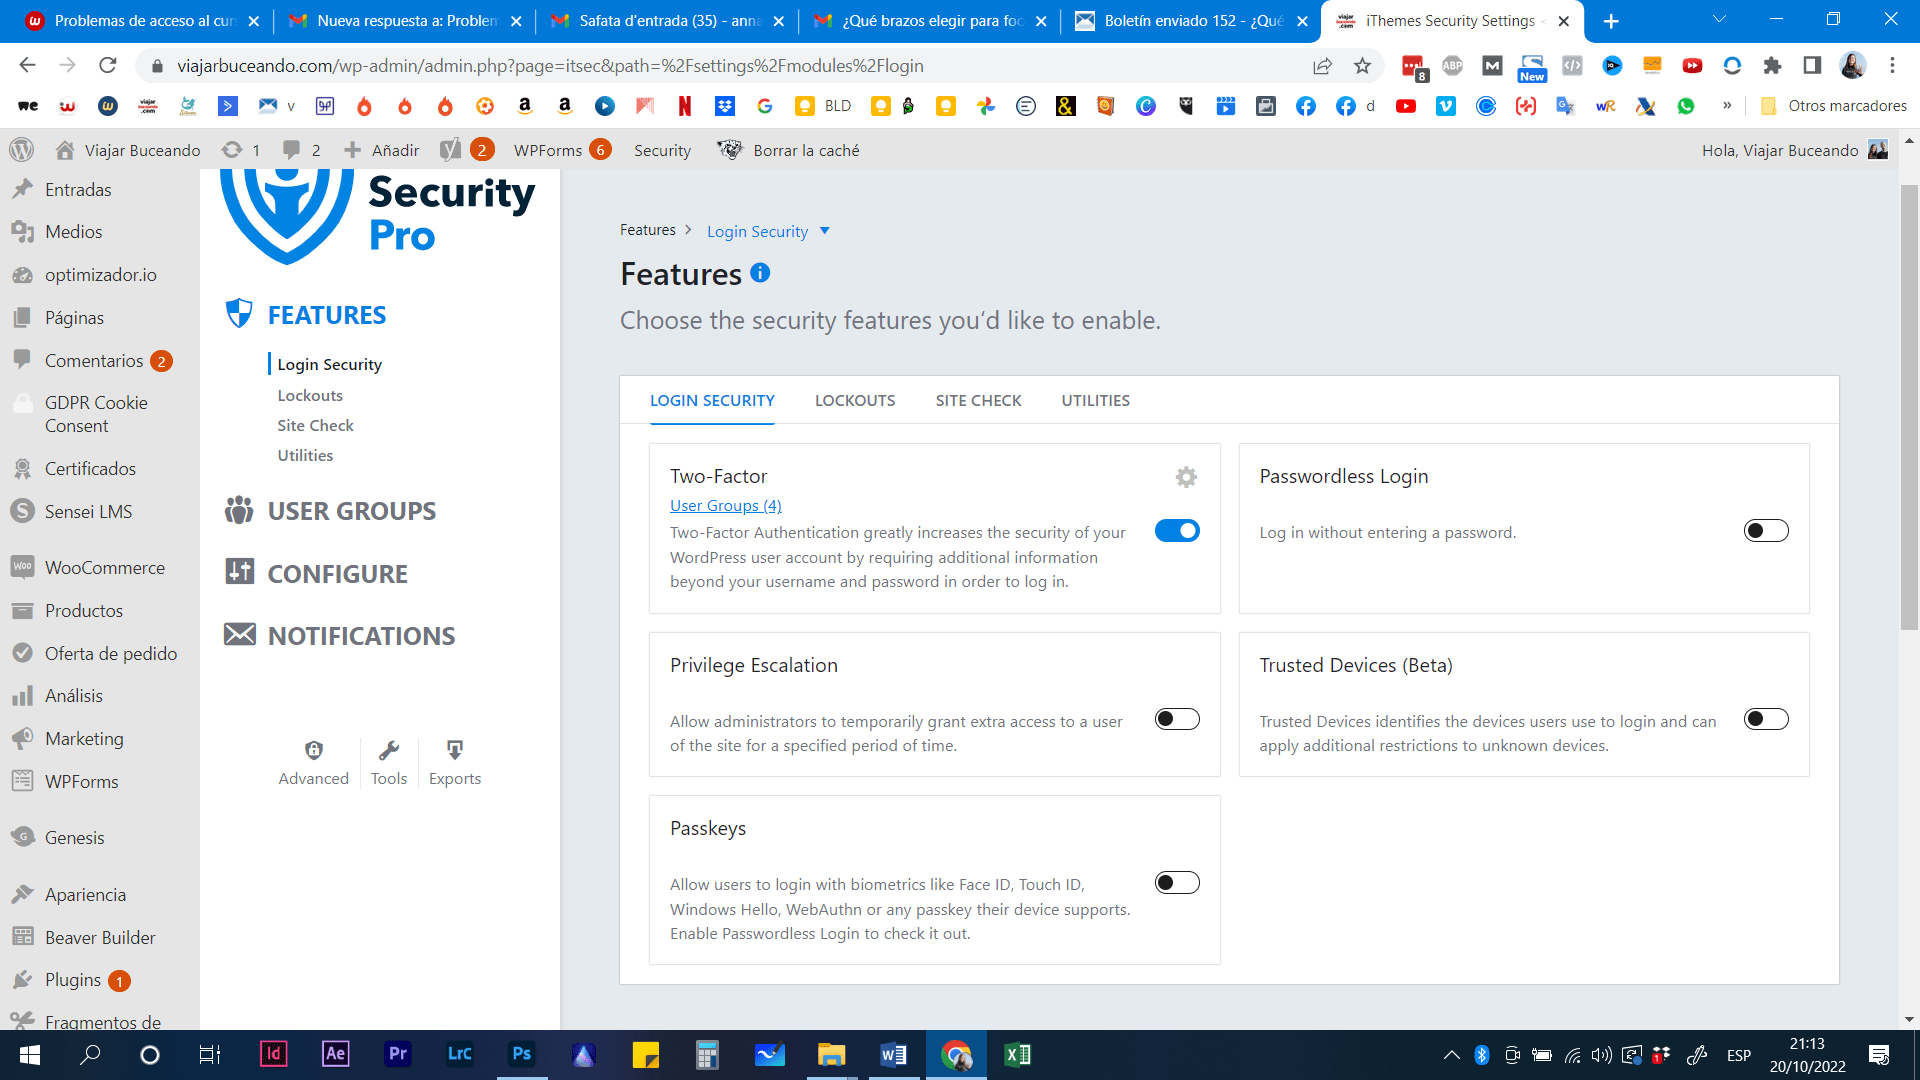Screen dimensions: 1920x1080
Task: Click page vertical scrollbar
Action: click(x=1909, y=407)
